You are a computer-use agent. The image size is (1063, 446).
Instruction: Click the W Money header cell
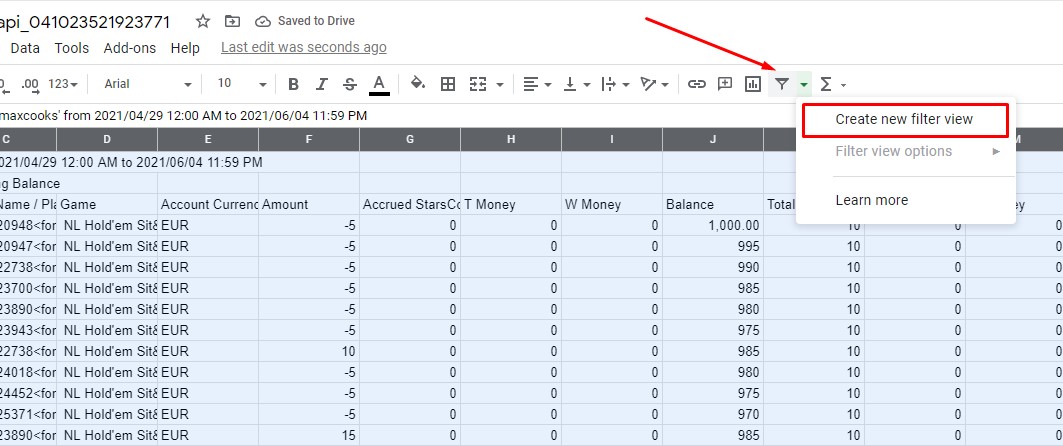[612, 205]
